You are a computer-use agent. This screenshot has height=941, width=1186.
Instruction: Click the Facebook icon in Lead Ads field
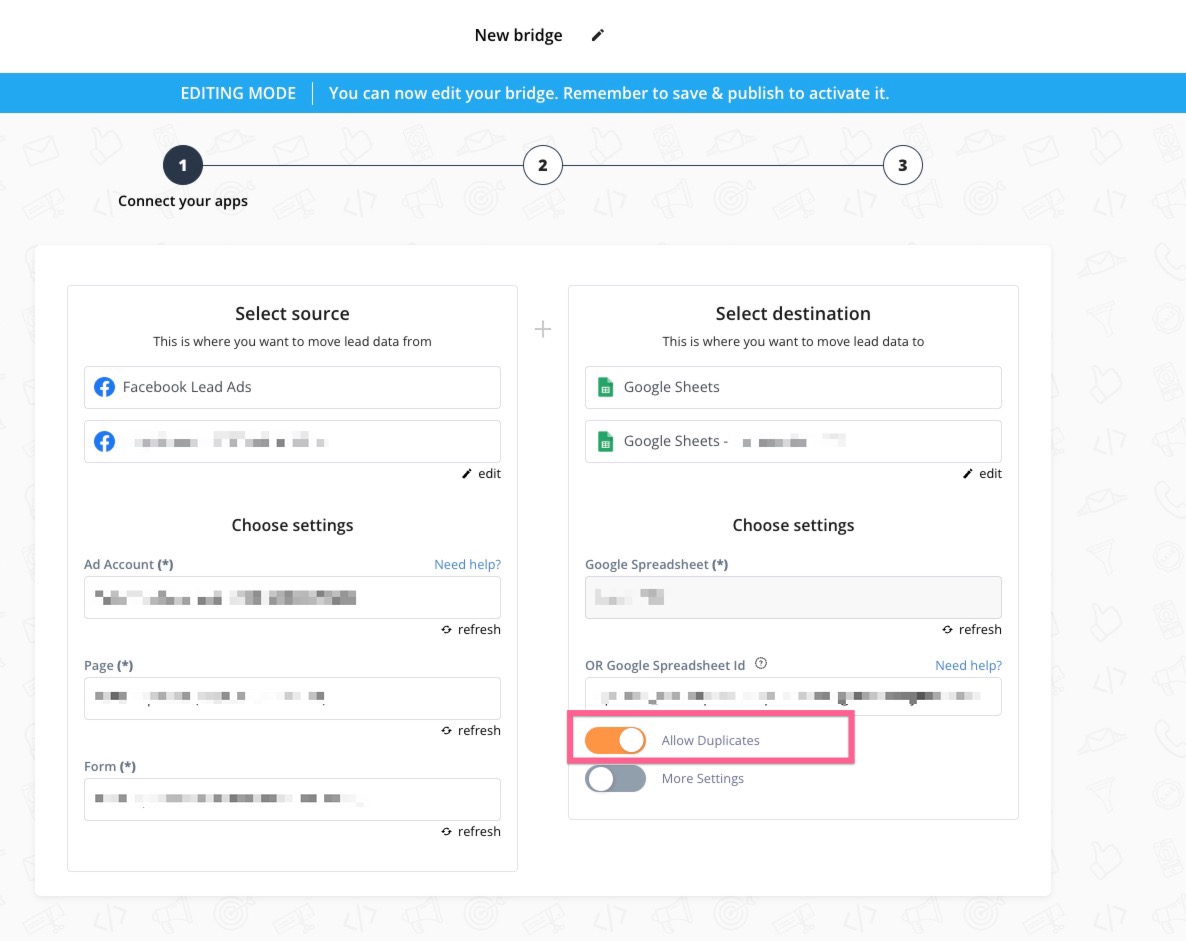point(104,387)
